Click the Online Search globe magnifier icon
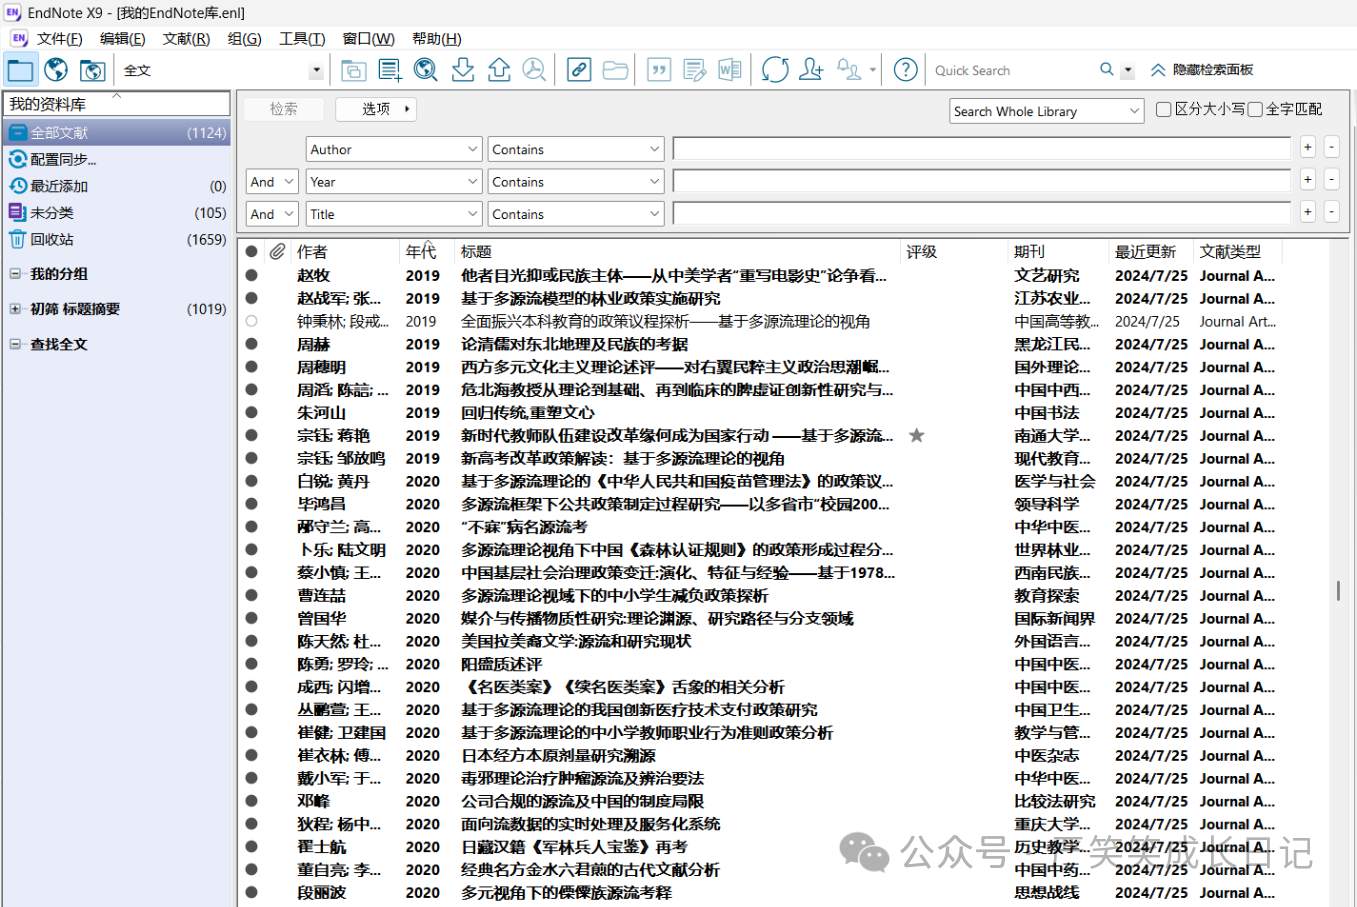The width and height of the screenshot is (1357, 907). pos(426,70)
